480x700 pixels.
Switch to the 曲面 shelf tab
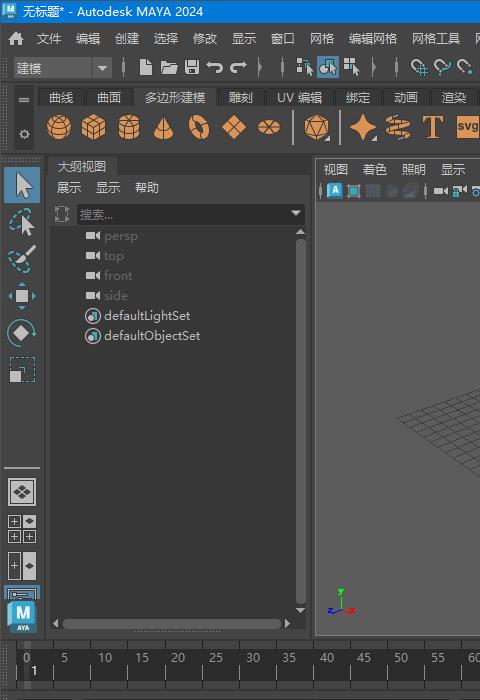[109, 97]
